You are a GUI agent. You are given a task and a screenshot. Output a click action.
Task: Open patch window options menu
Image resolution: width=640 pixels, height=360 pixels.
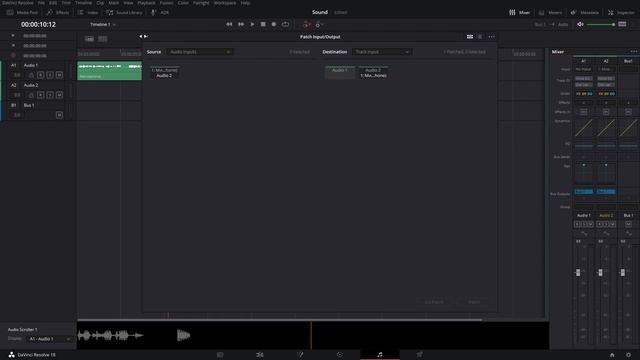491,37
